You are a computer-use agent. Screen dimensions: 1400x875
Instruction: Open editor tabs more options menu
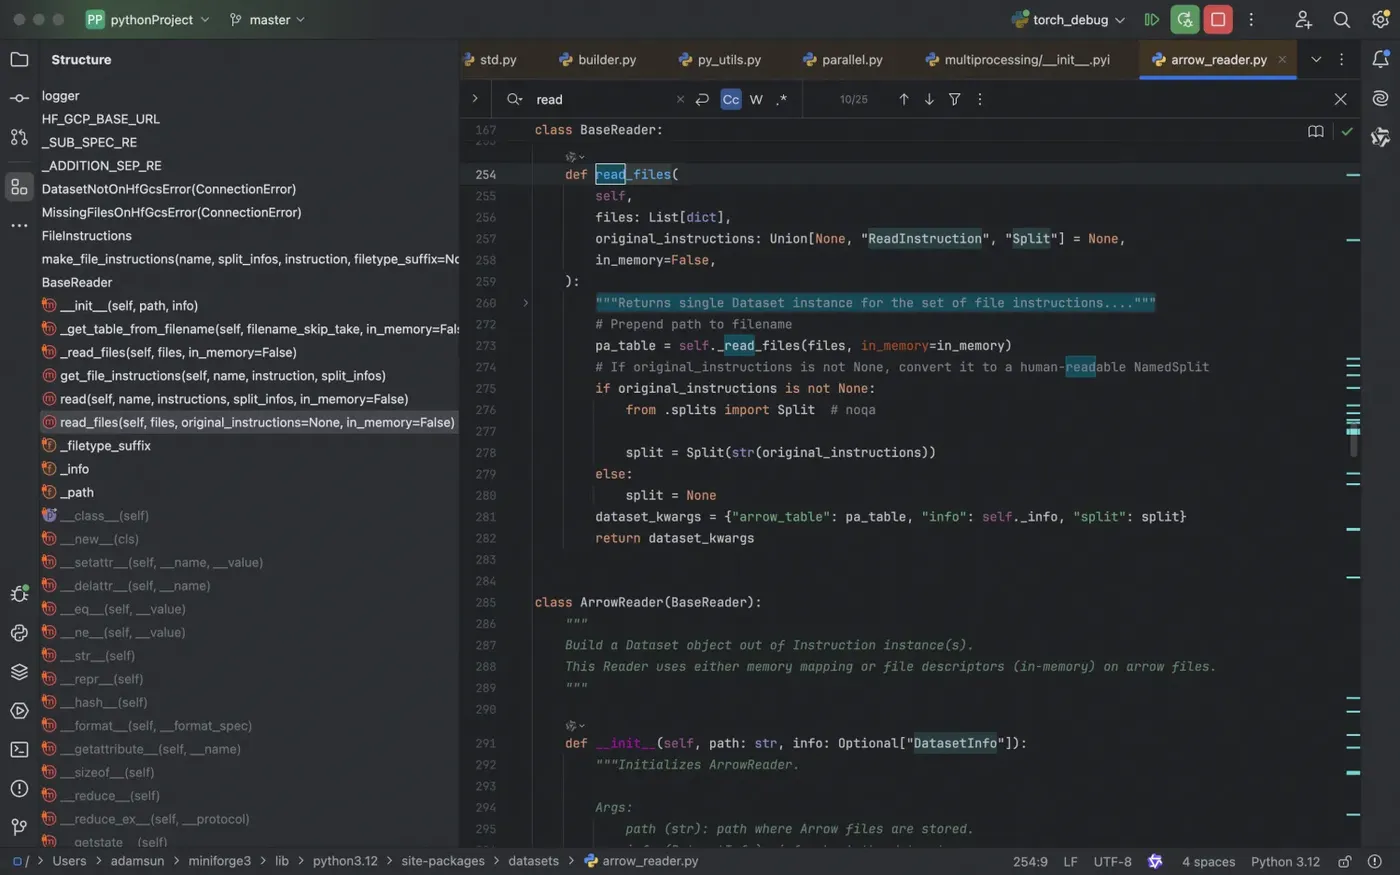tap(1342, 59)
